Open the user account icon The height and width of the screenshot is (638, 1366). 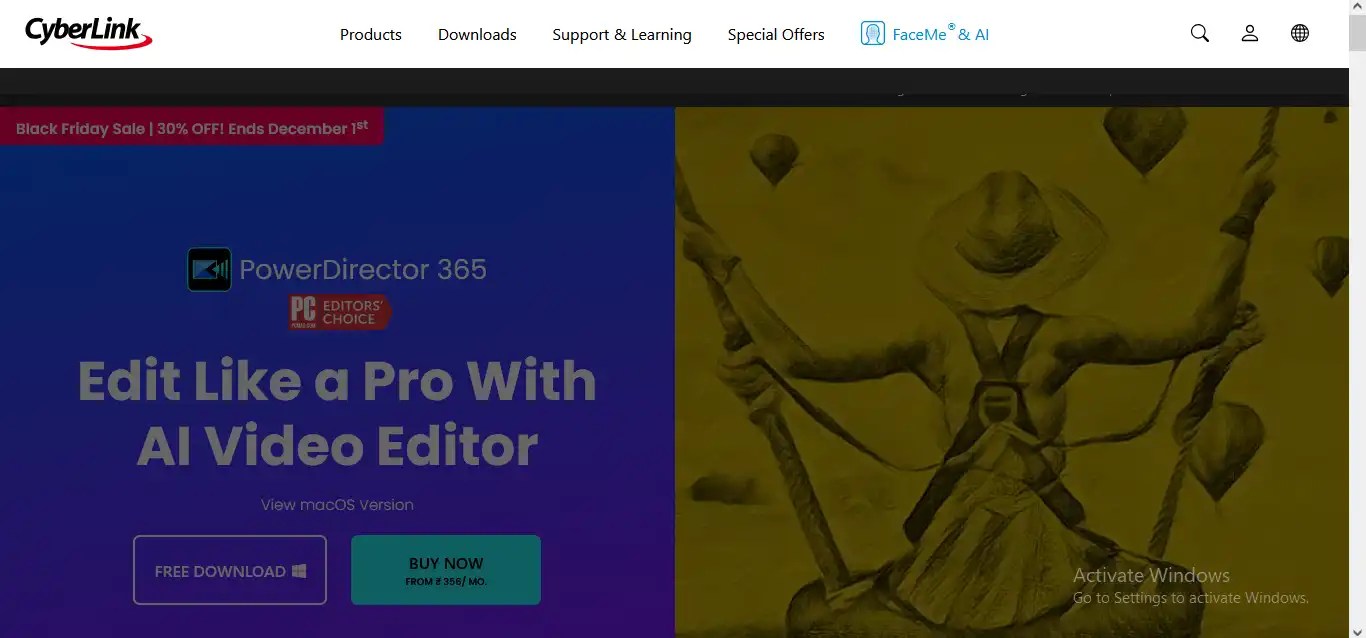(x=1250, y=33)
